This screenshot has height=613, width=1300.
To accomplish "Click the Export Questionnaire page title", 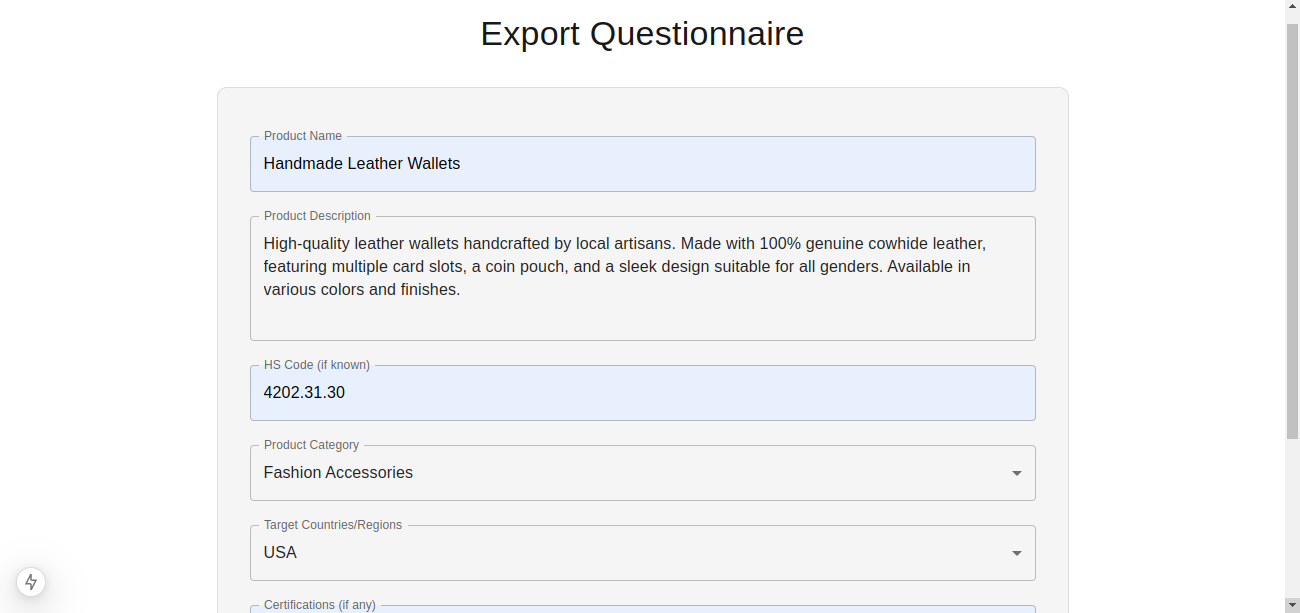I will click(642, 33).
